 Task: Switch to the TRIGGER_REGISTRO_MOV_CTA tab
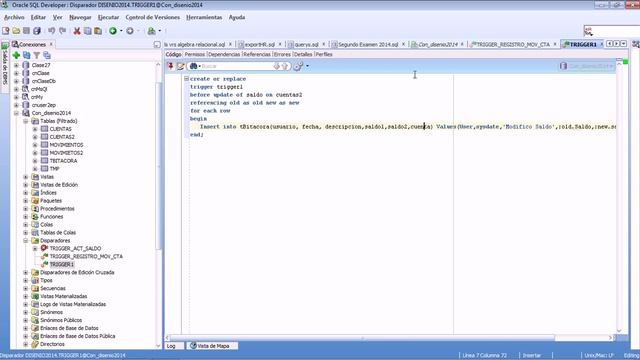513,44
